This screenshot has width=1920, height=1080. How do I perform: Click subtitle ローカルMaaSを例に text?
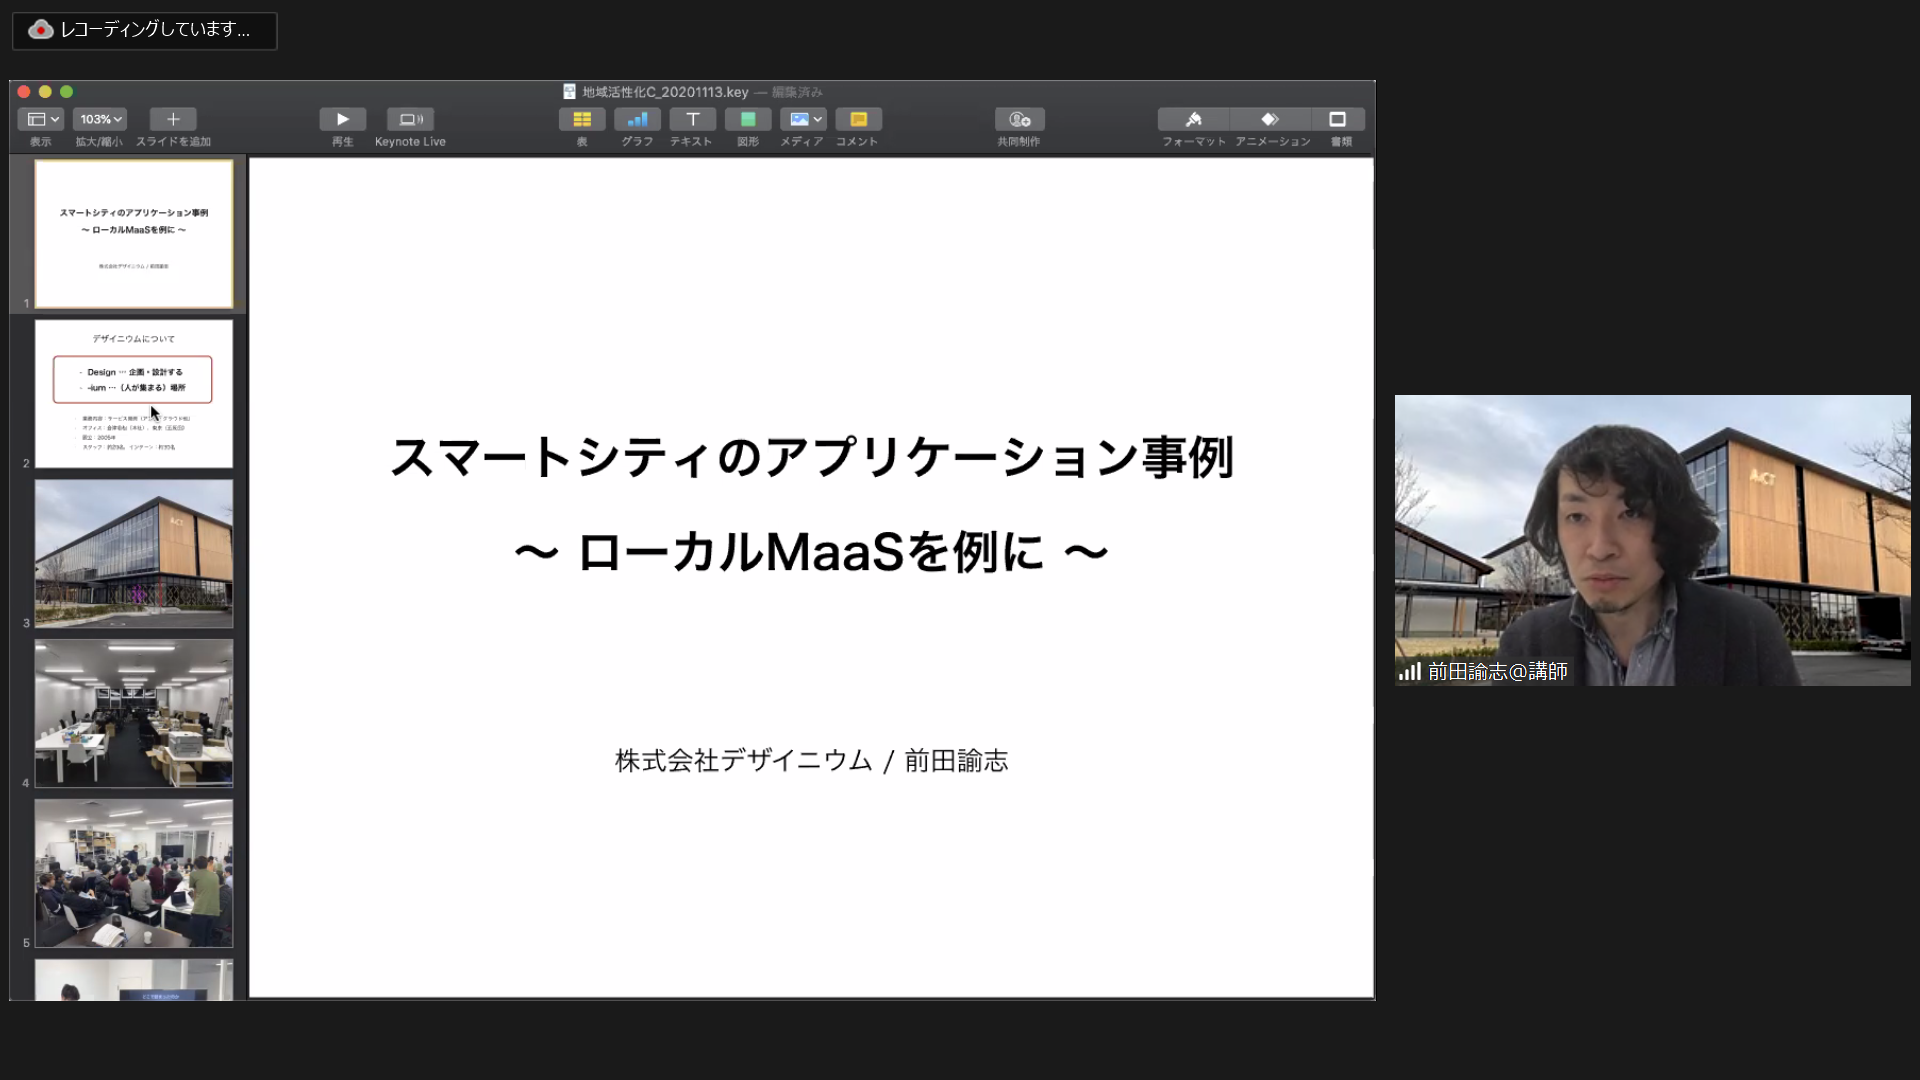(811, 552)
